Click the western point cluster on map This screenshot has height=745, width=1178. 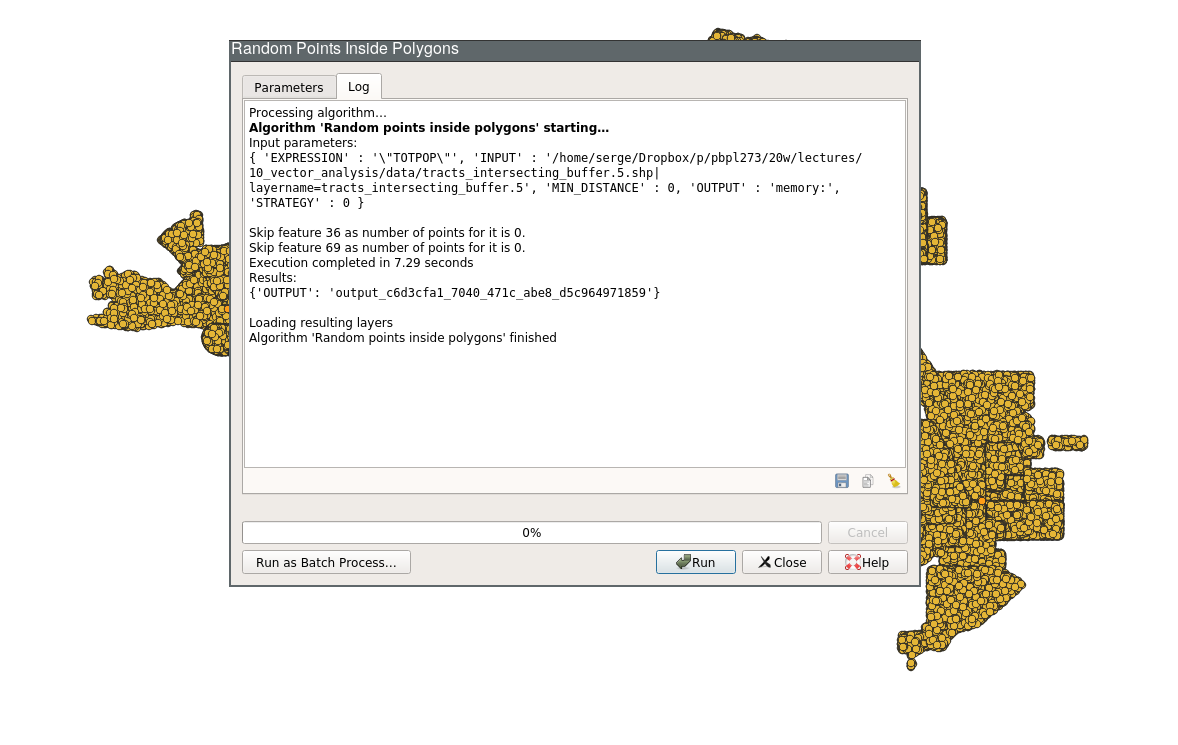tap(150, 300)
